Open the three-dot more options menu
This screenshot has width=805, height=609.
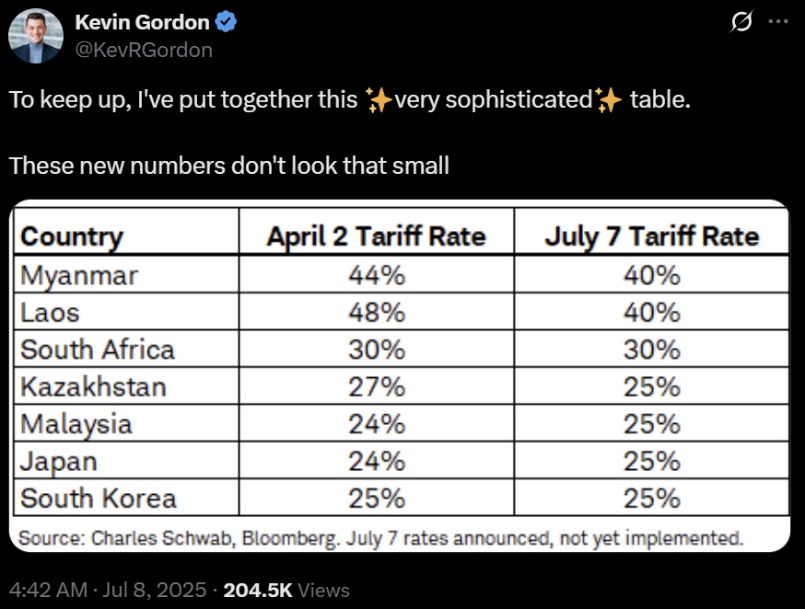778,22
